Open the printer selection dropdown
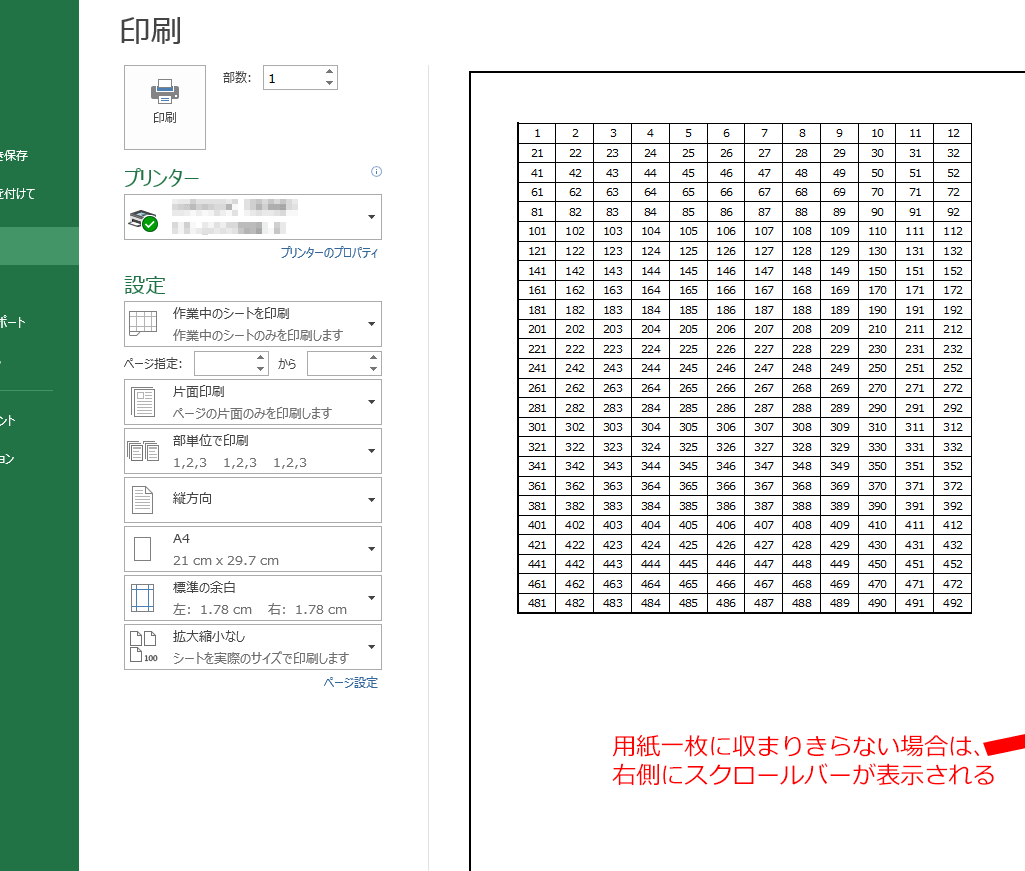Screen dimensions: 1025x871 pyautogui.click(x=253, y=217)
